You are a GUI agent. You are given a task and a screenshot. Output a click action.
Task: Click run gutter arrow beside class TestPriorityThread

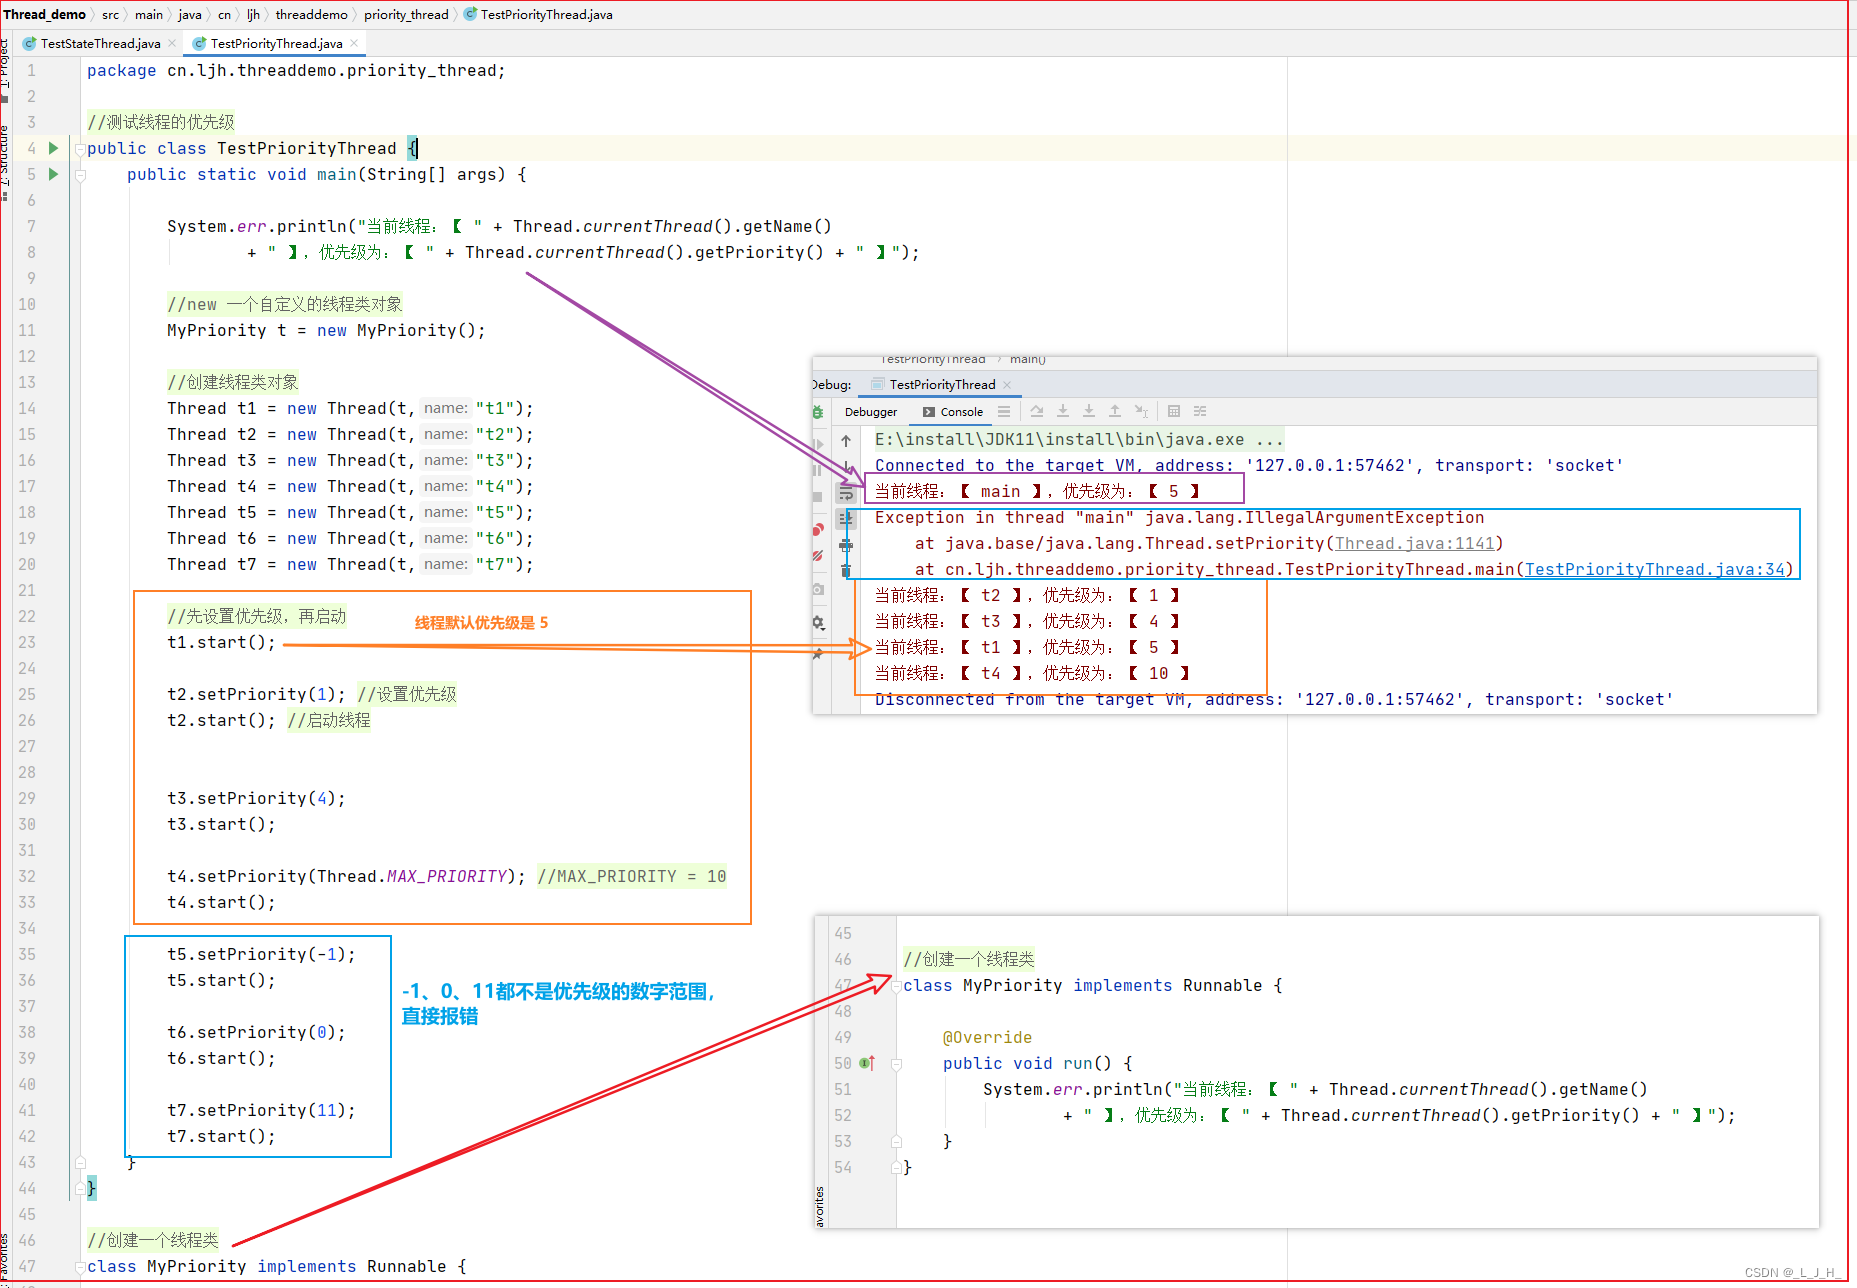pos(54,148)
